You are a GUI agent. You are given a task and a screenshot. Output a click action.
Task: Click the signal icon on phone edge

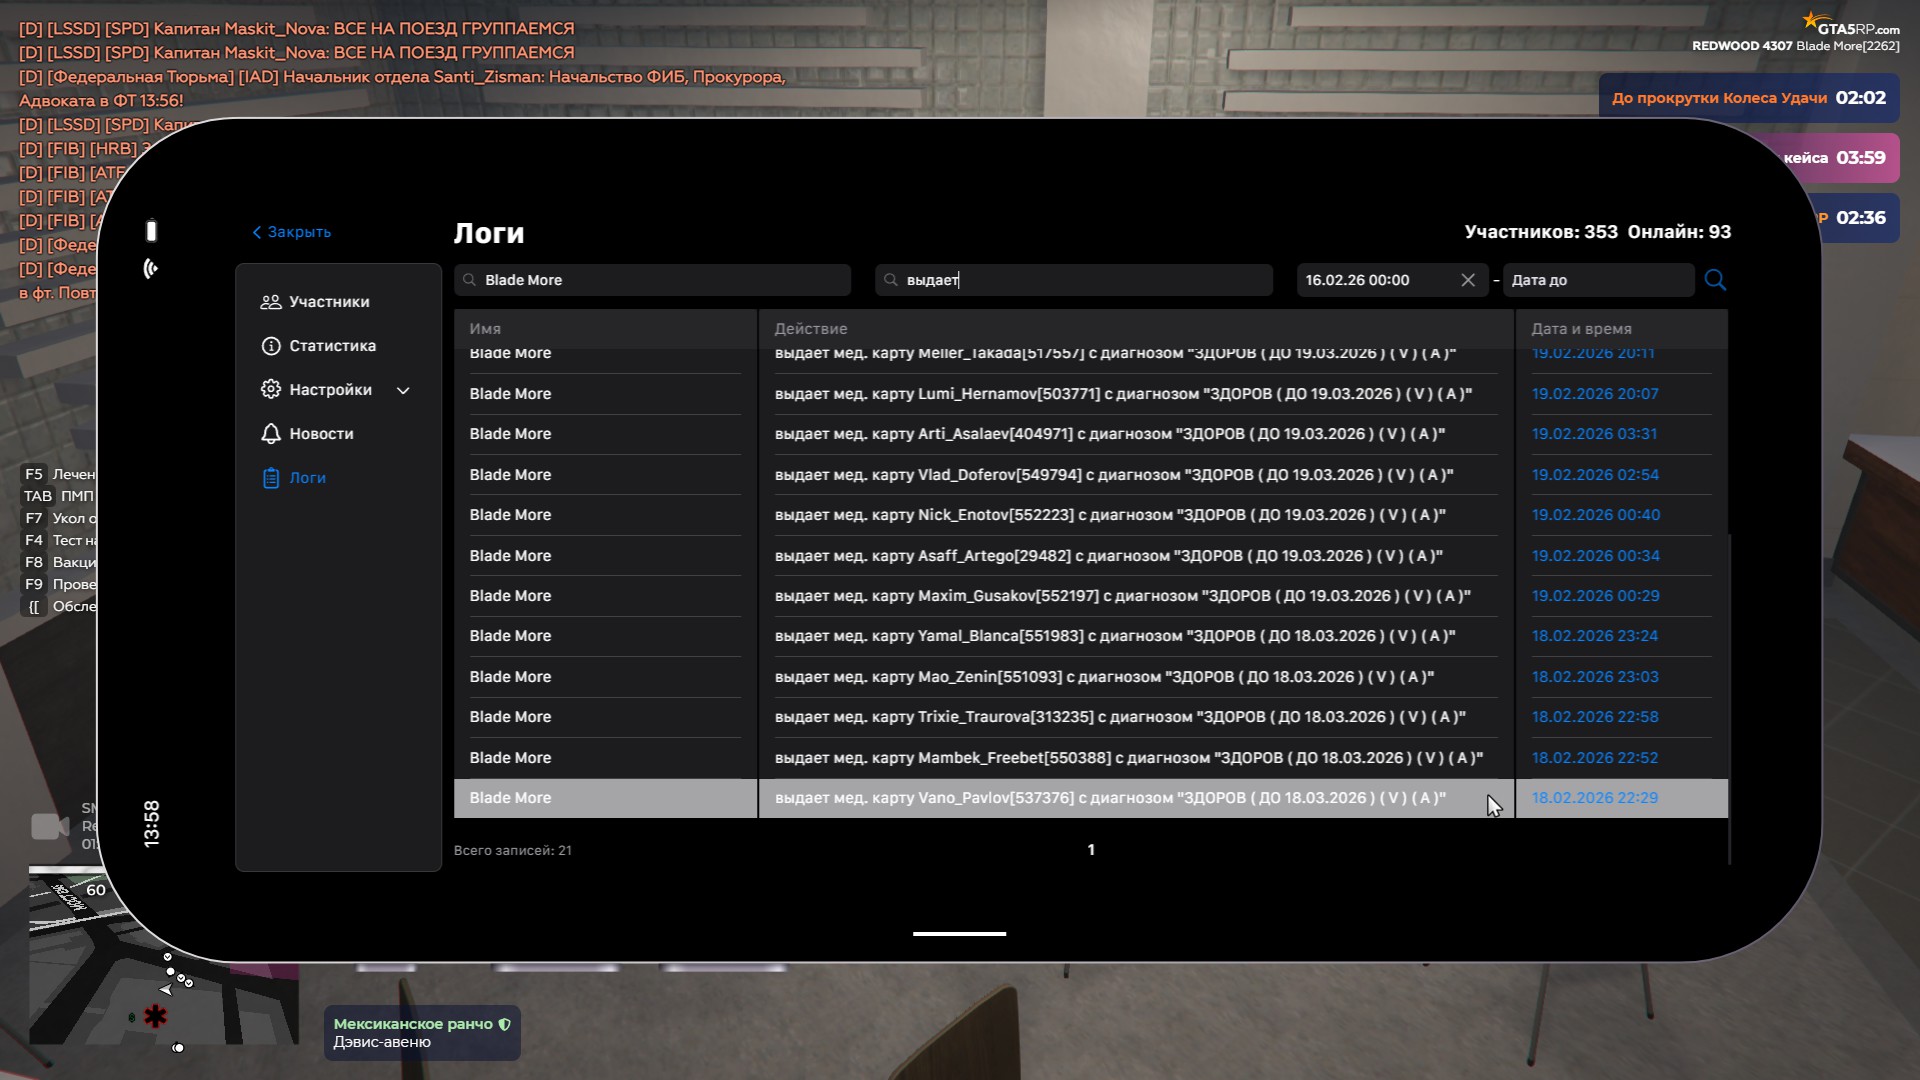coord(151,268)
